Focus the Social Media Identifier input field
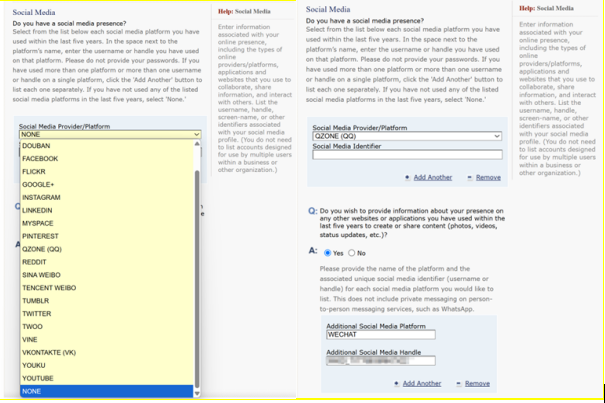Image resolution: width=605 pixels, height=403 pixels. click(x=407, y=155)
